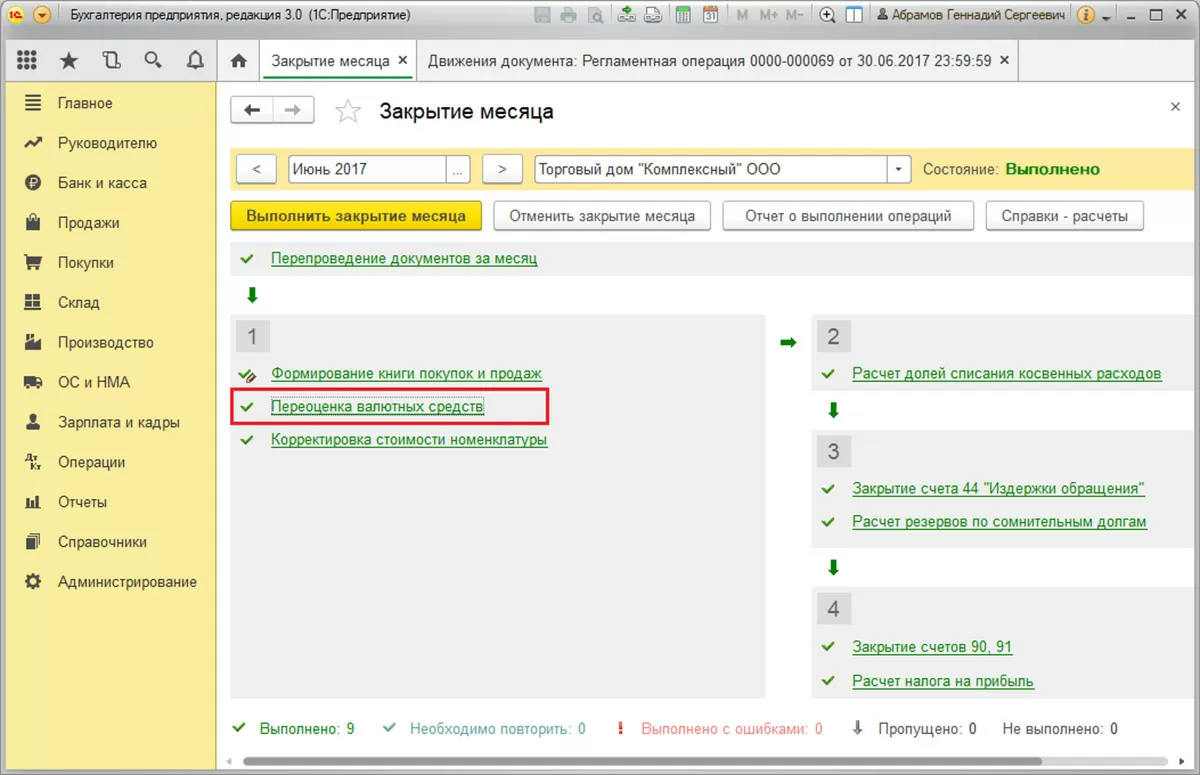Open the calculator icon in title bar
The height and width of the screenshot is (775, 1200).
click(683, 16)
